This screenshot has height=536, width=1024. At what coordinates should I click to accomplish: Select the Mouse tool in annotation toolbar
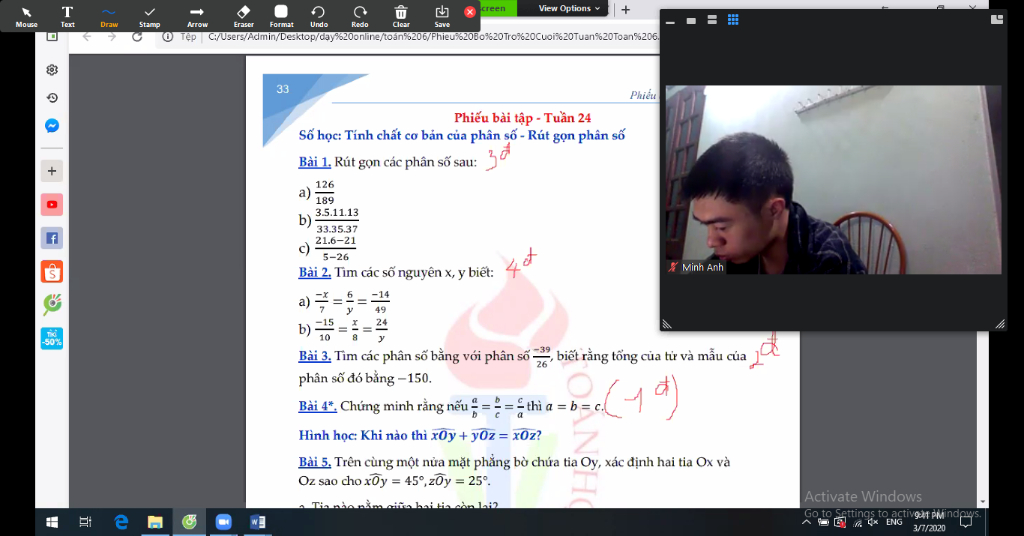pyautogui.click(x=26, y=16)
